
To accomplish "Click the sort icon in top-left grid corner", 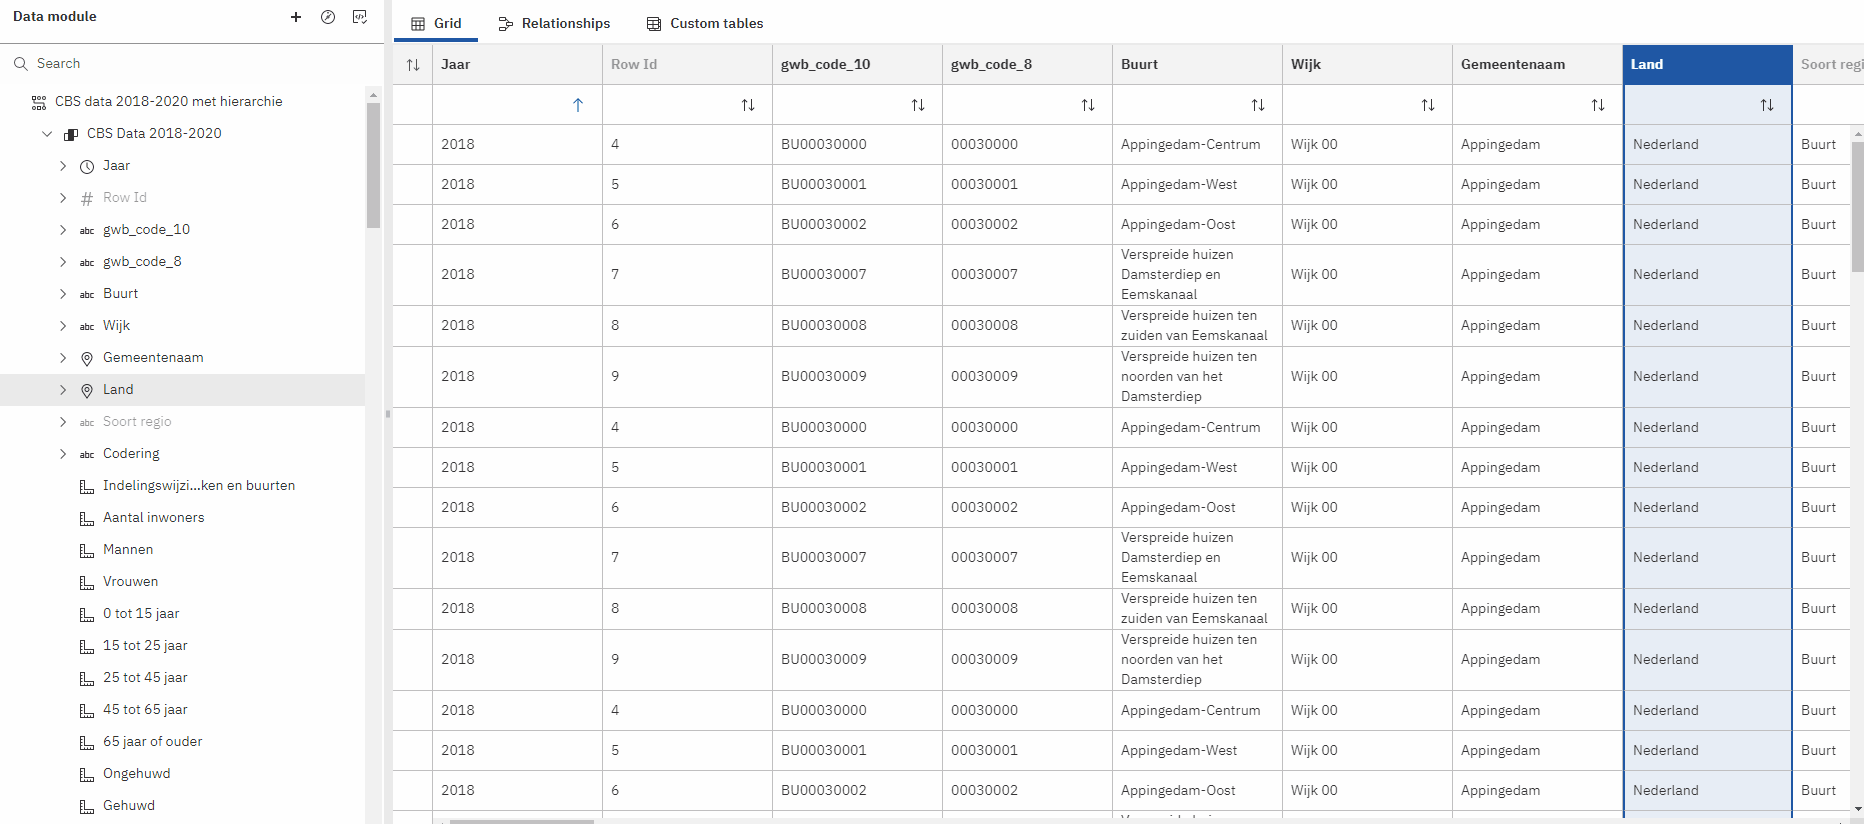I will (x=413, y=65).
